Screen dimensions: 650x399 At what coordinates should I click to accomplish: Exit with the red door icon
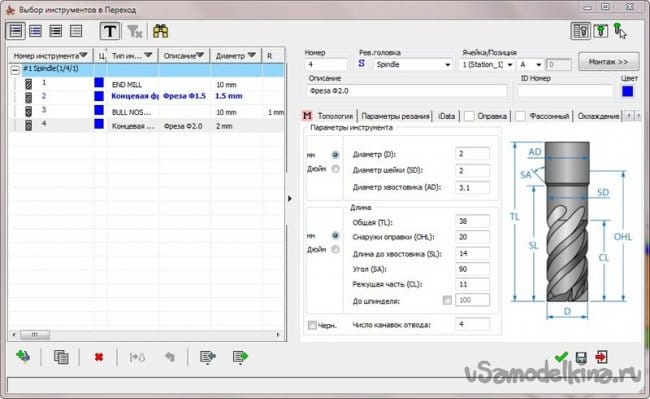point(601,357)
